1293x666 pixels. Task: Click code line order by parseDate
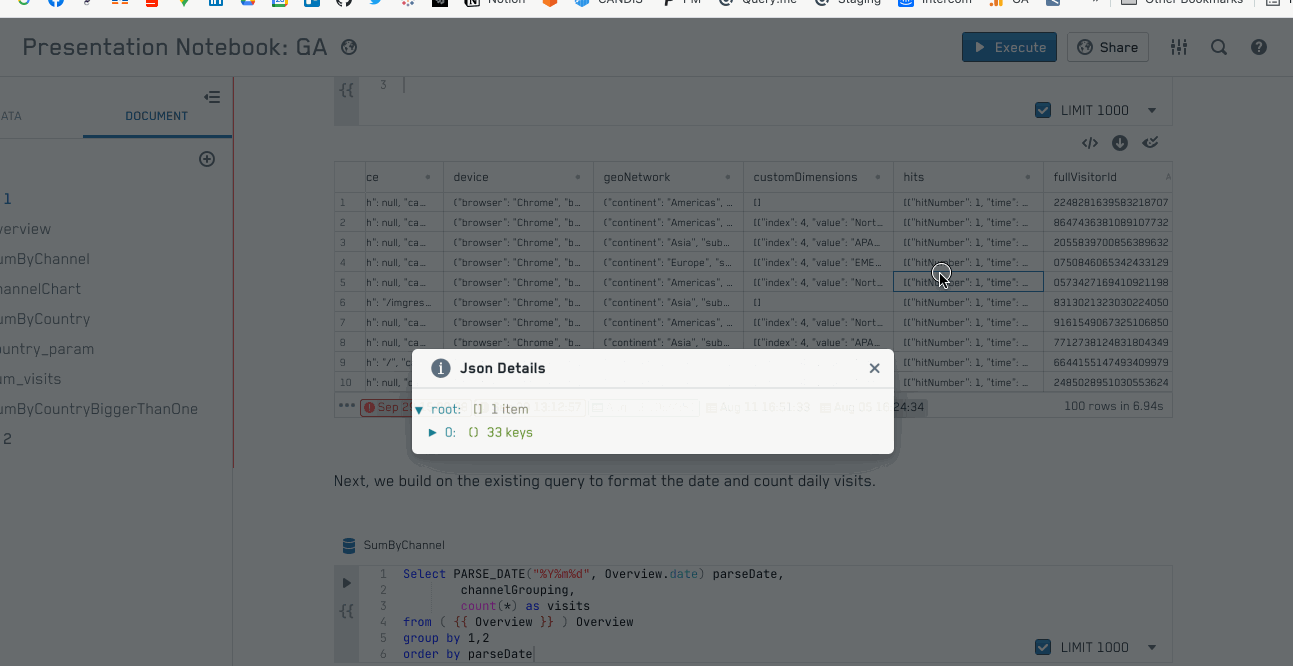tap(468, 654)
